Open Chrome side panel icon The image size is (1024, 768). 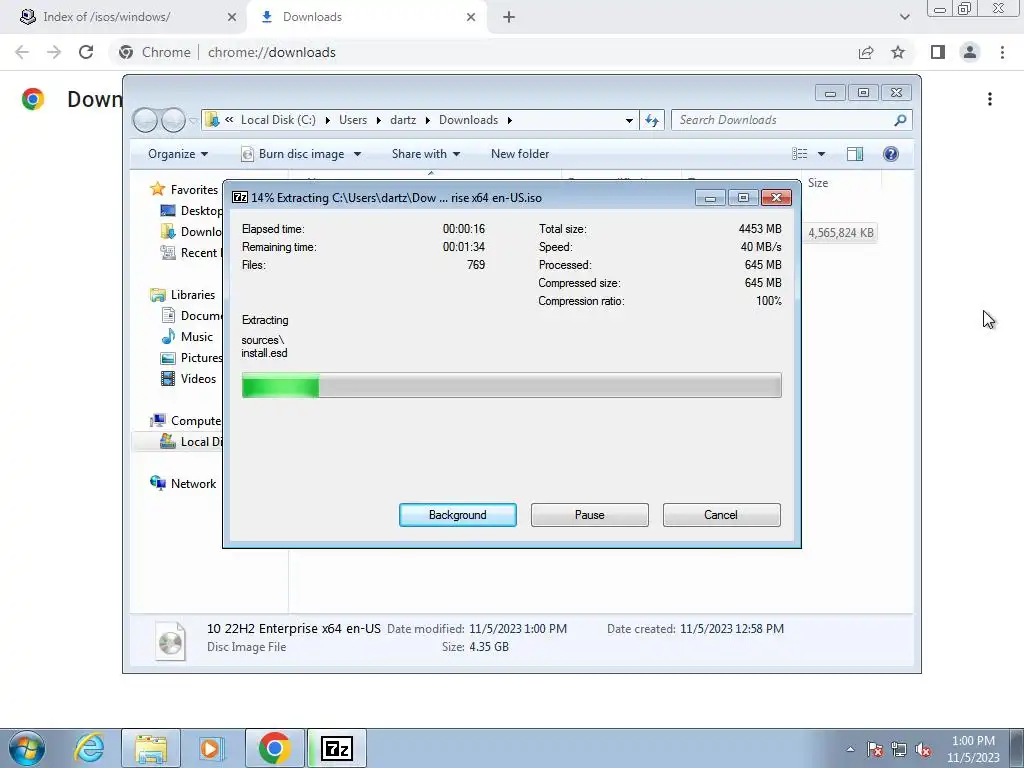click(x=938, y=52)
